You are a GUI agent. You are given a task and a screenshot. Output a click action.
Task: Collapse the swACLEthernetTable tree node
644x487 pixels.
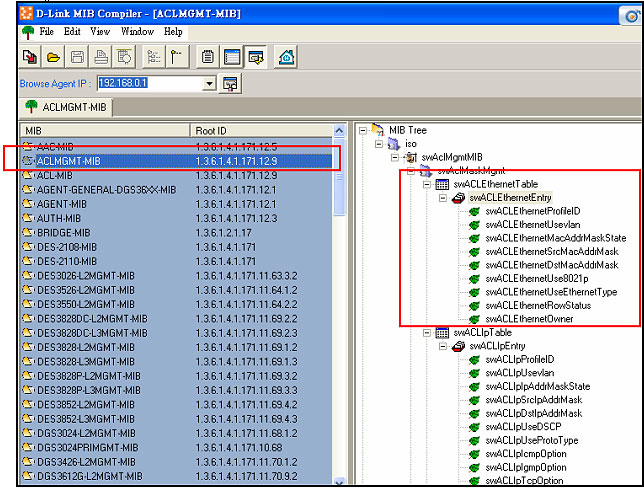click(x=426, y=185)
